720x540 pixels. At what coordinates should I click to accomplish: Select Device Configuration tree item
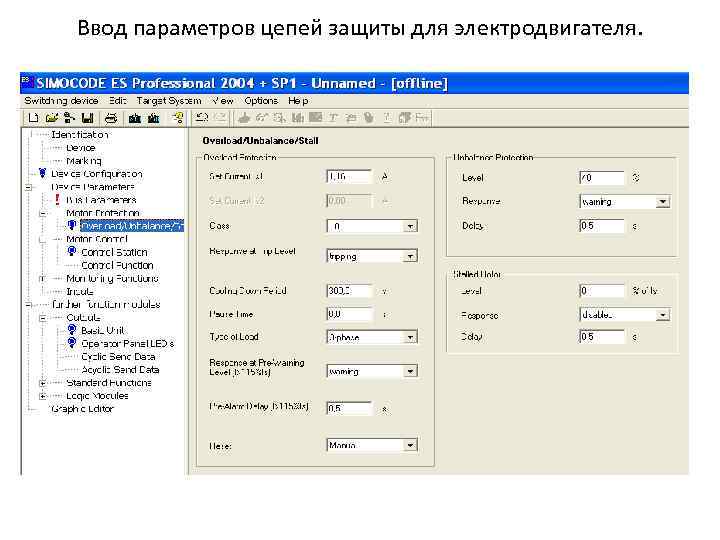click(x=97, y=174)
